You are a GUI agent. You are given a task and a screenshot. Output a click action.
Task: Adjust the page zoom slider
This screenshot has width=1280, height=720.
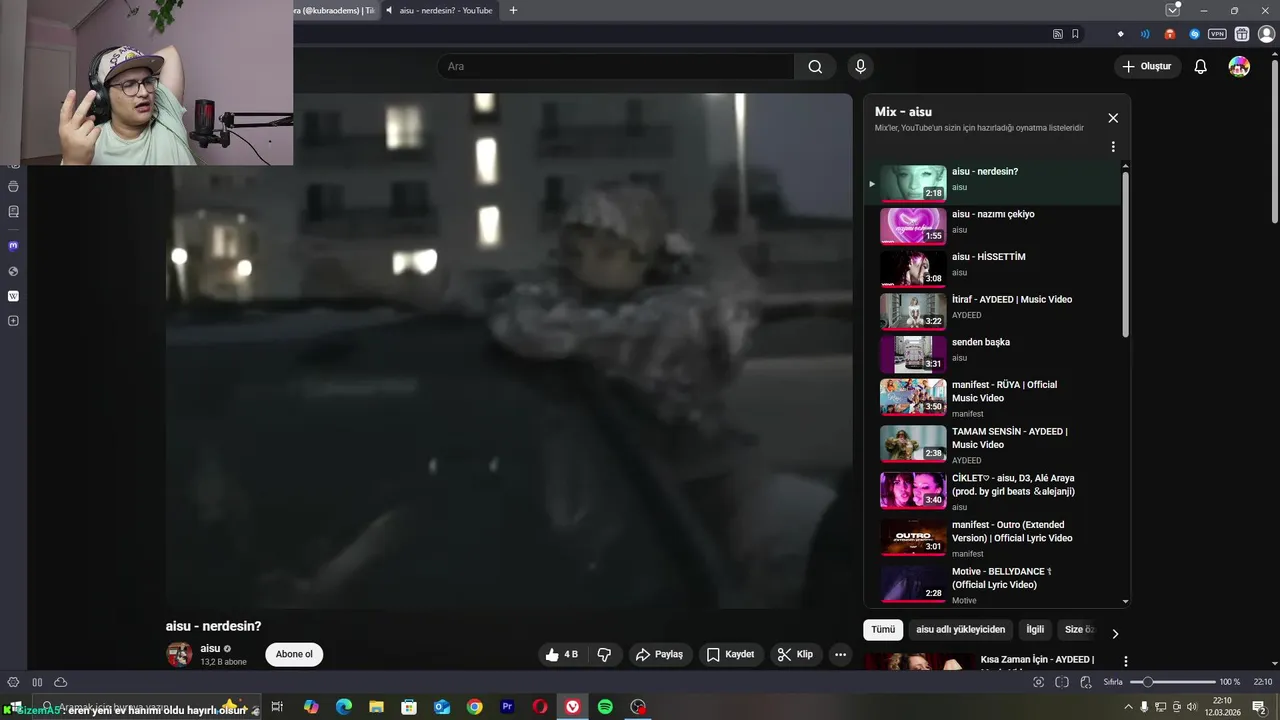click(1172, 682)
